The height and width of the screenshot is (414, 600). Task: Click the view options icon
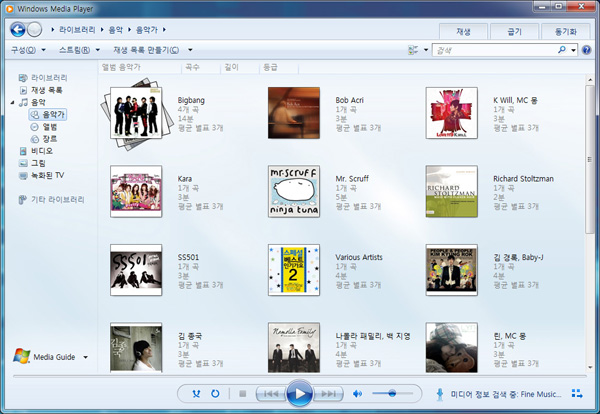tap(413, 50)
